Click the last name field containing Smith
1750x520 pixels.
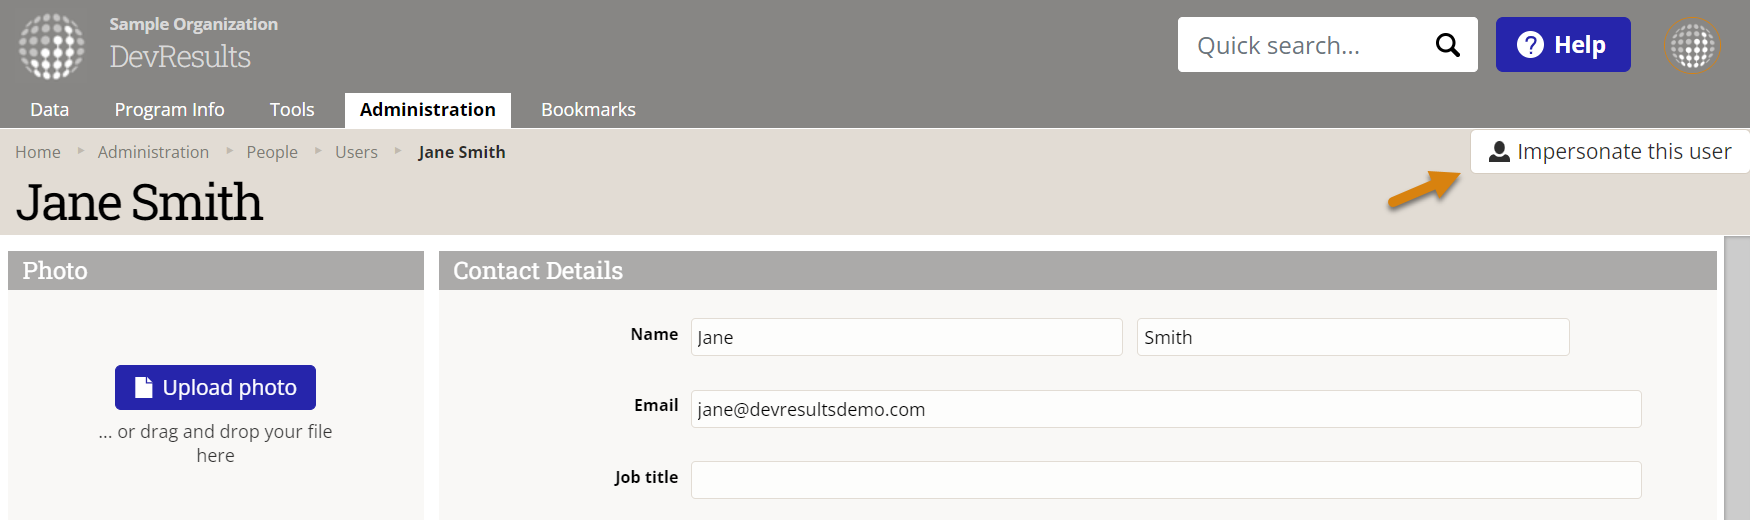point(1352,338)
